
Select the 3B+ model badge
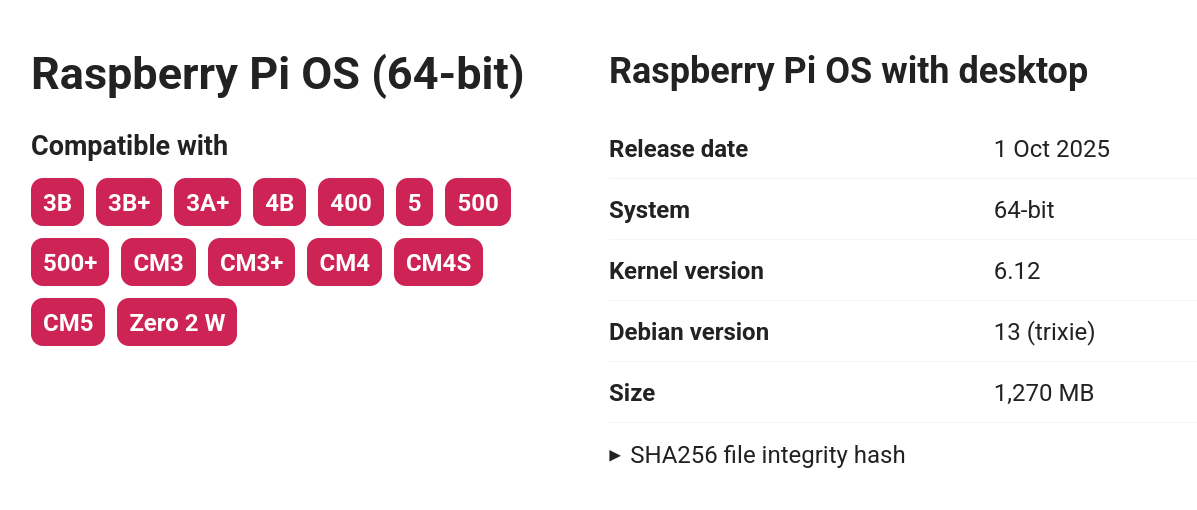pos(129,203)
